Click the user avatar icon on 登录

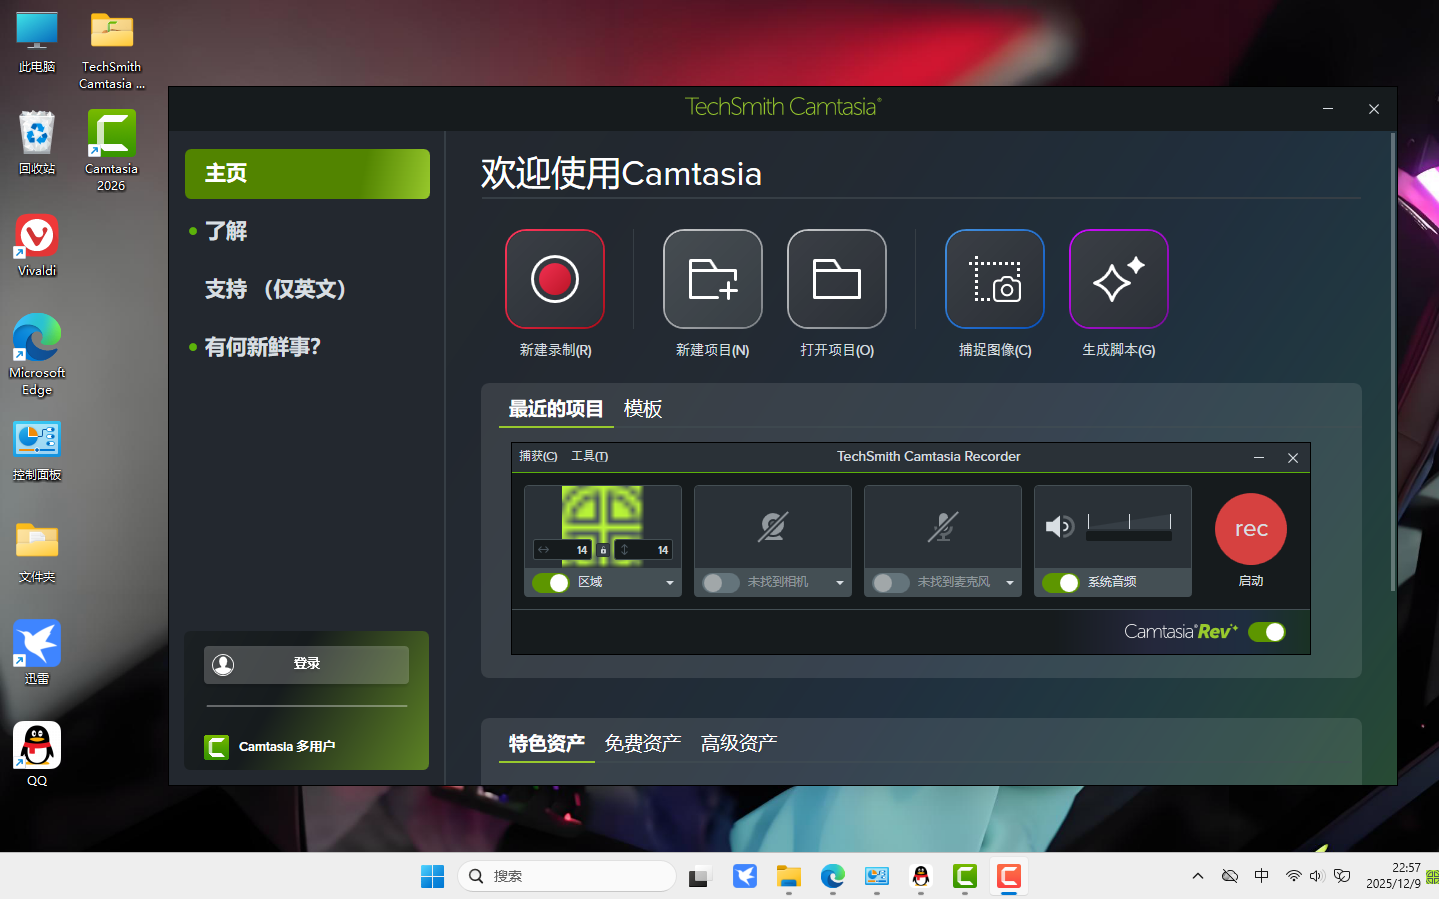223,665
